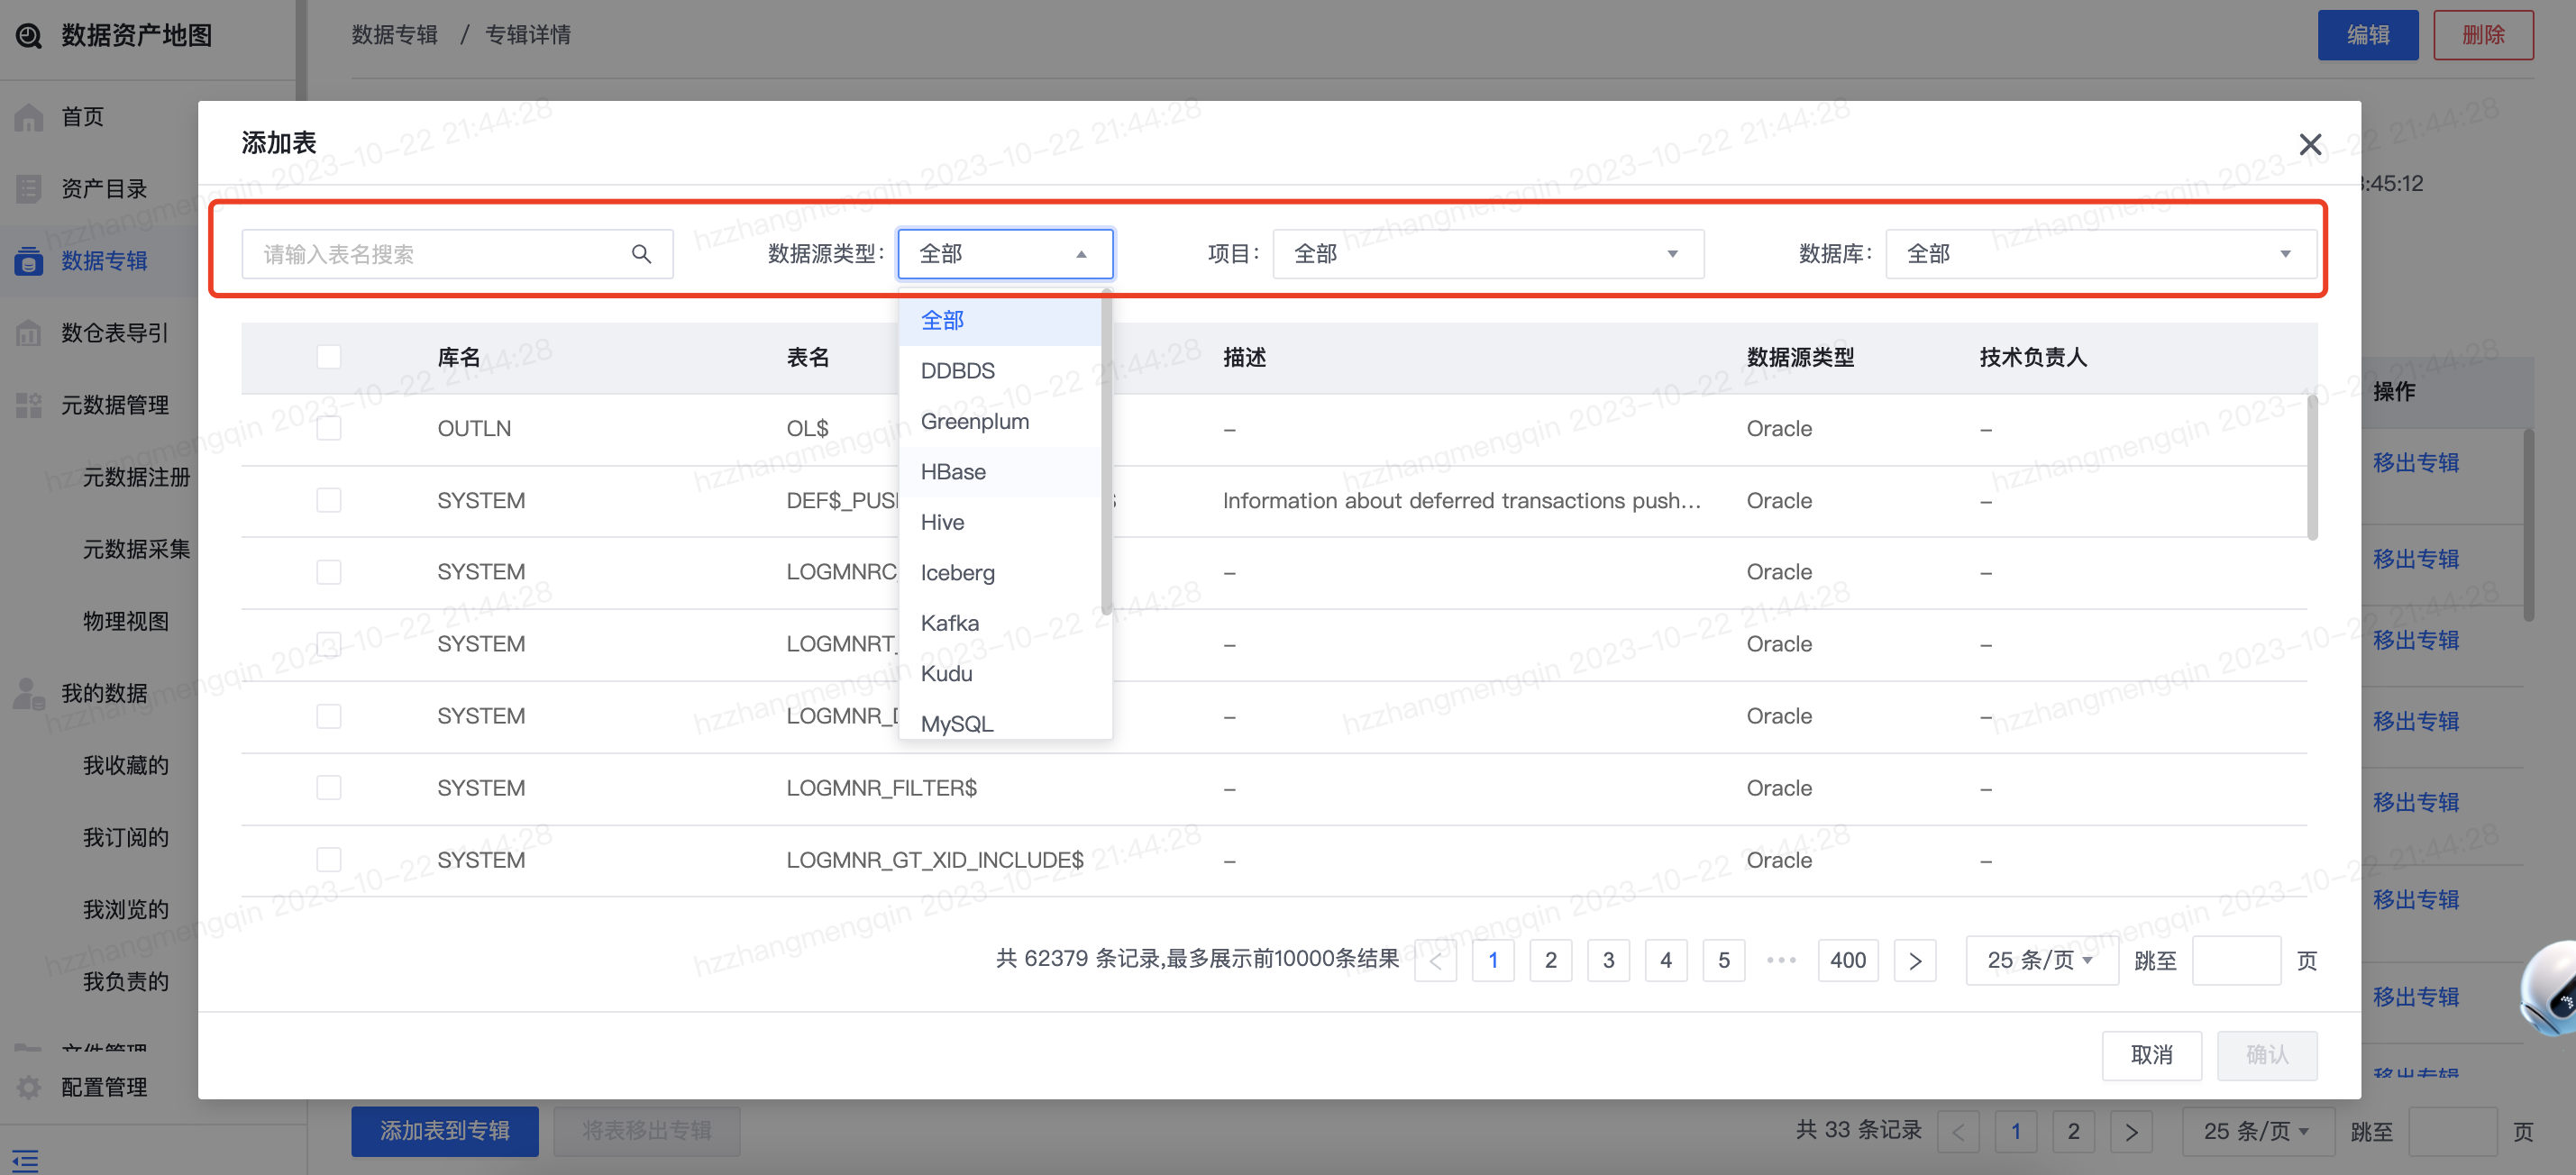Select Kafka data source type
This screenshot has height=1175, width=2576.
(x=1000, y=623)
